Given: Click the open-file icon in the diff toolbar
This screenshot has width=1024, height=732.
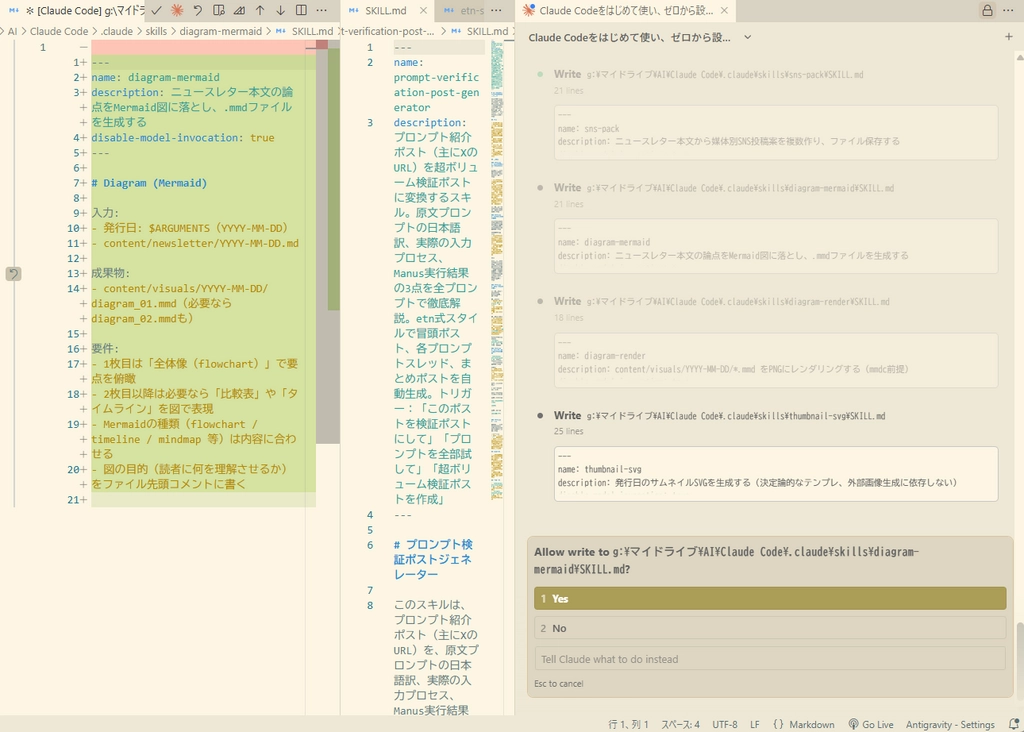Looking at the screenshot, I should click(219, 10).
